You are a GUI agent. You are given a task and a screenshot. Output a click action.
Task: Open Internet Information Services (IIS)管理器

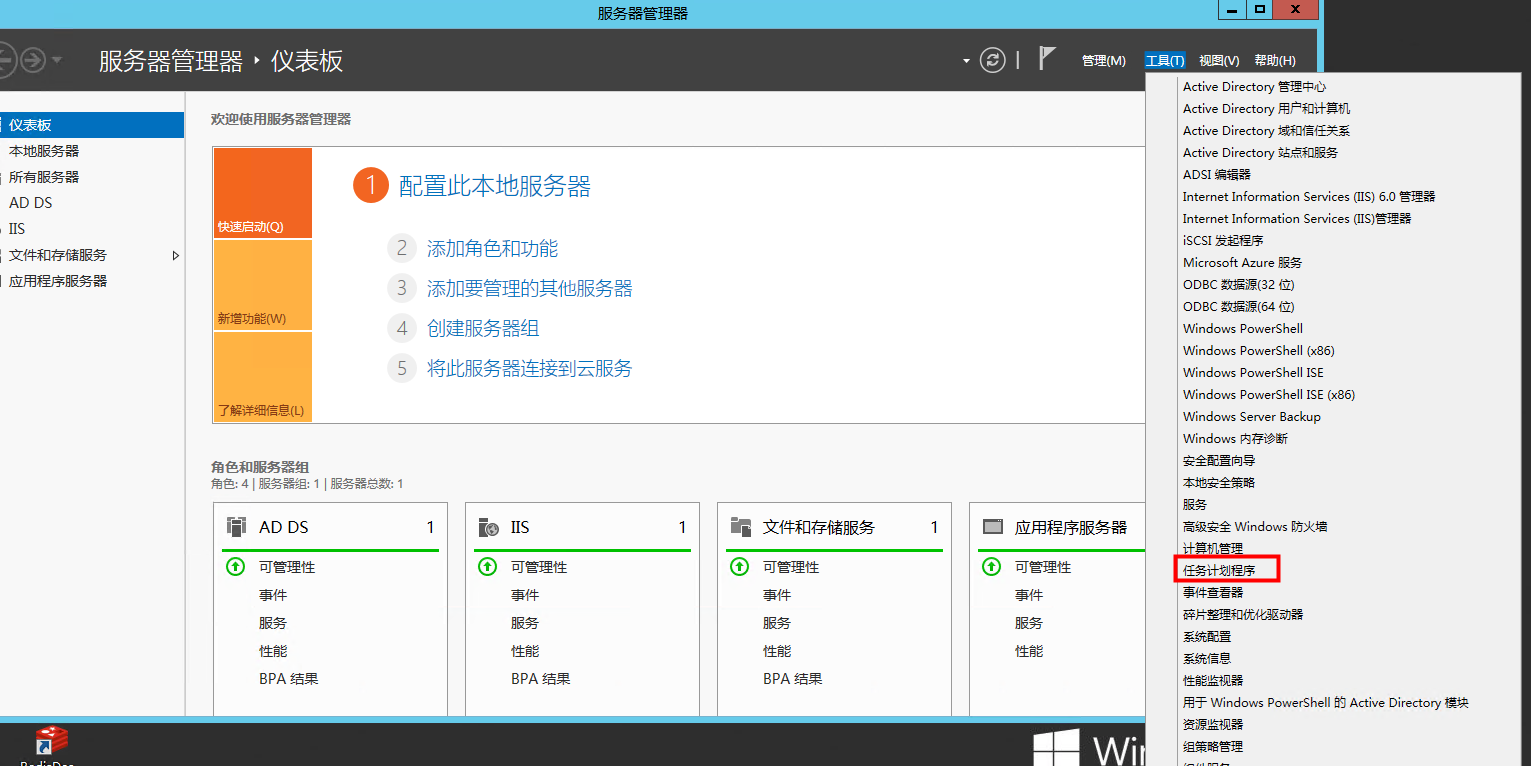[x=1297, y=219]
